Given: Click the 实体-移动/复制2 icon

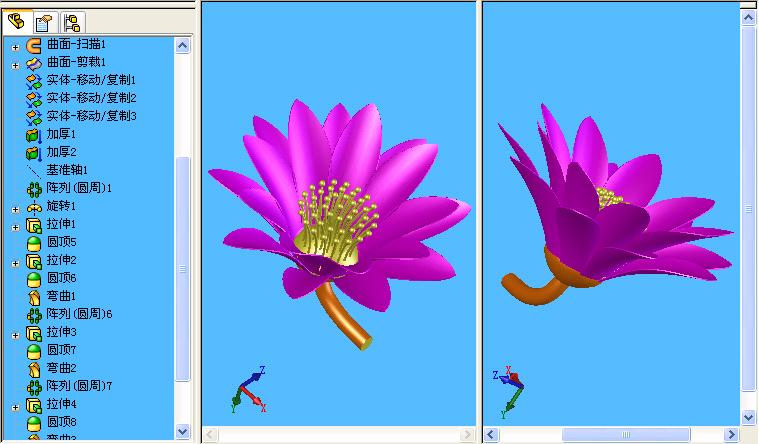Looking at the screenshot, I should click(x=34, y=99).
